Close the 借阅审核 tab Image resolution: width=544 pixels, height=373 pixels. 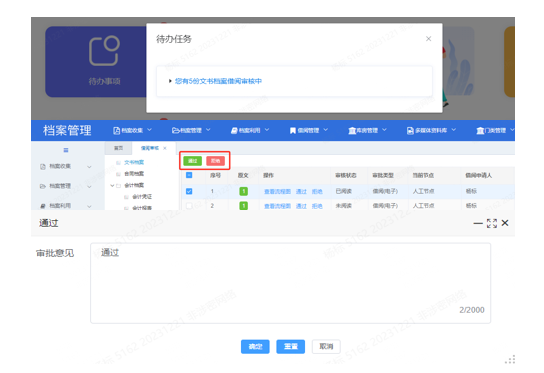[165, 148]
